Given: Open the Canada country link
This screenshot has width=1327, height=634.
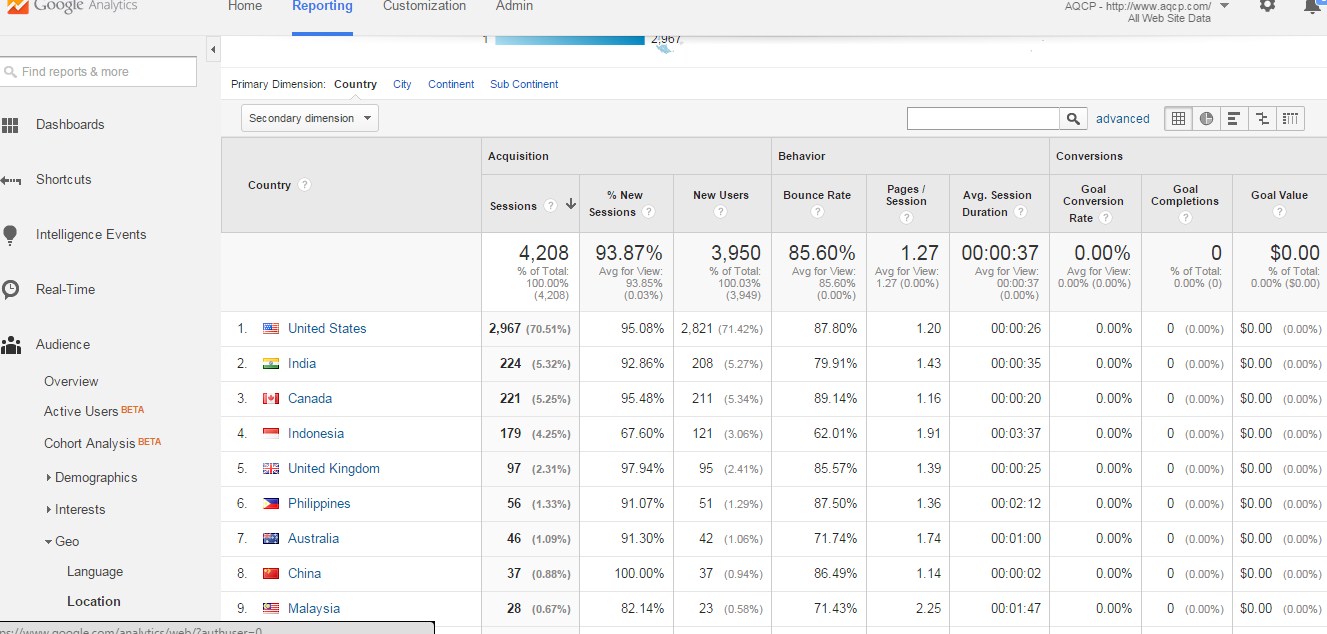Looking at the screenshot, I should coord(310,399).
